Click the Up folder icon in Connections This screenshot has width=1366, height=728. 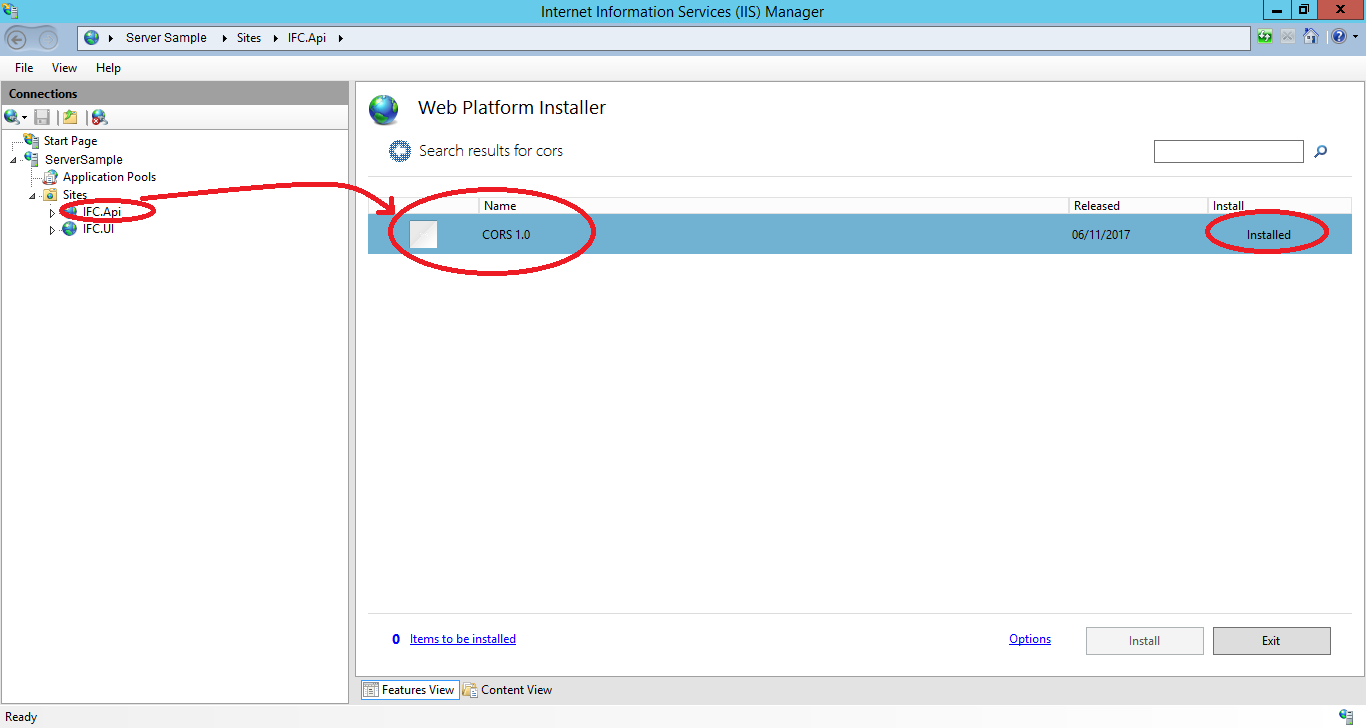70,117
